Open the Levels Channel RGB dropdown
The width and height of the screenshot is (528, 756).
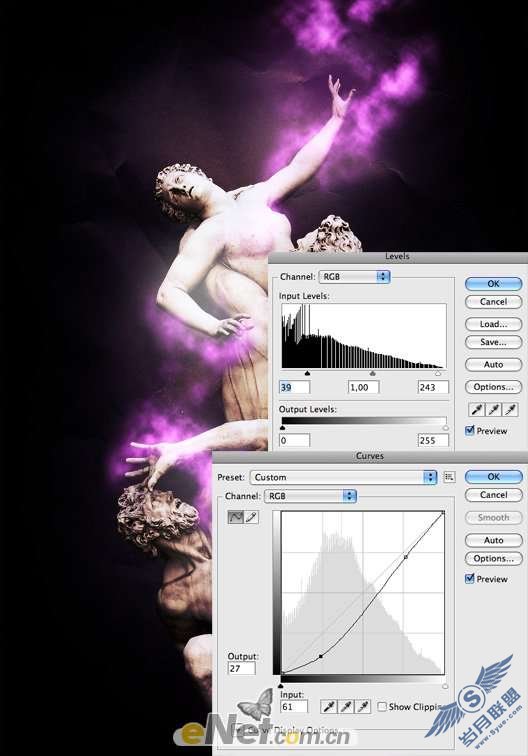pos(354,277)
